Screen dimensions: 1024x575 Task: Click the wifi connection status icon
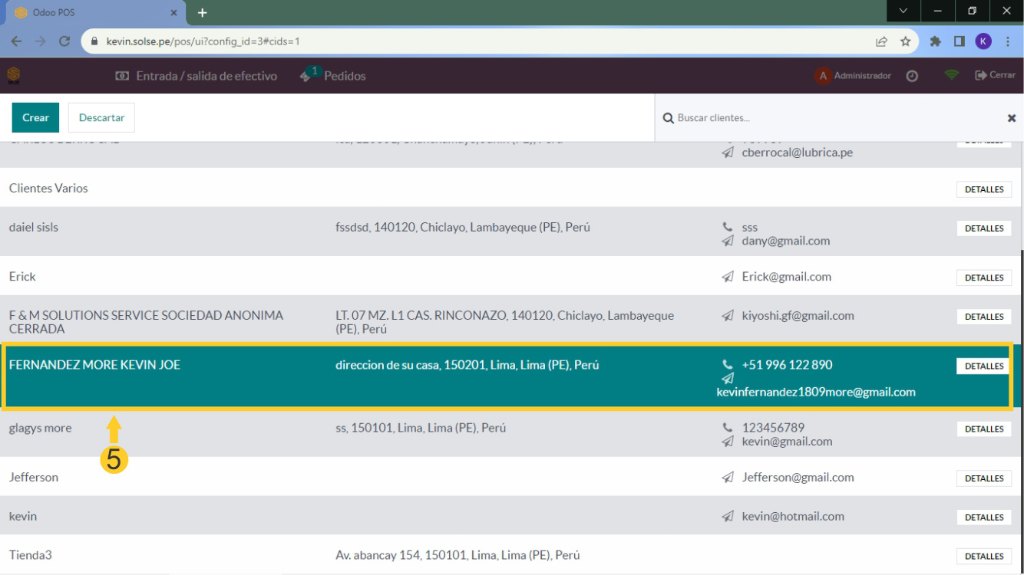coord(951,75)
